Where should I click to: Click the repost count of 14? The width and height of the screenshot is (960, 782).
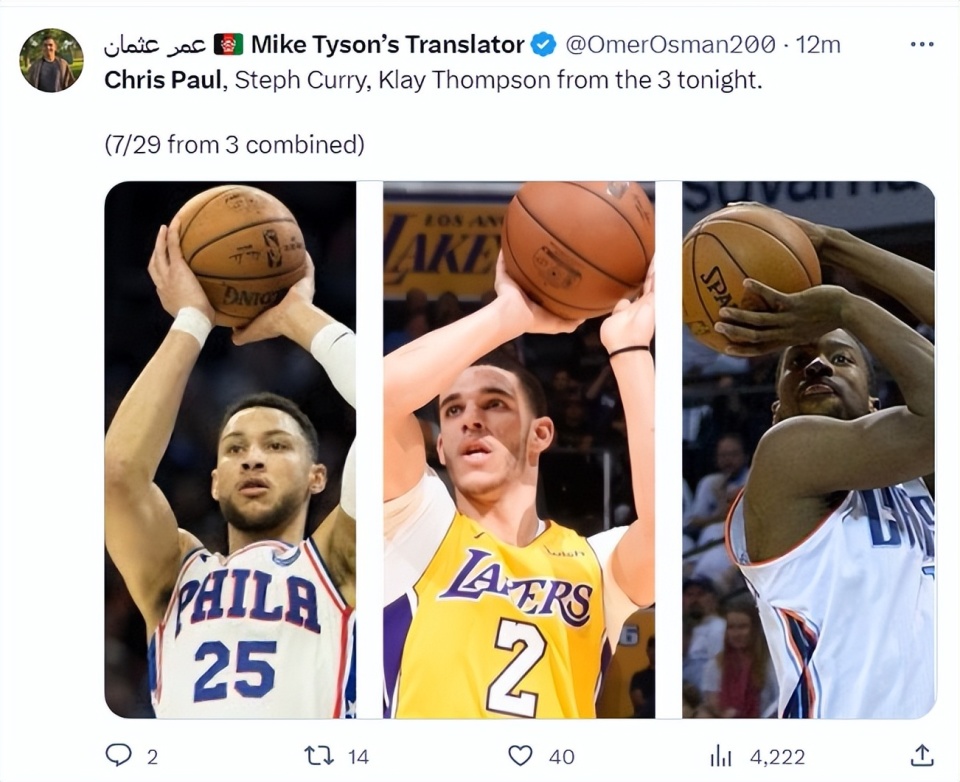click(358, 757)
